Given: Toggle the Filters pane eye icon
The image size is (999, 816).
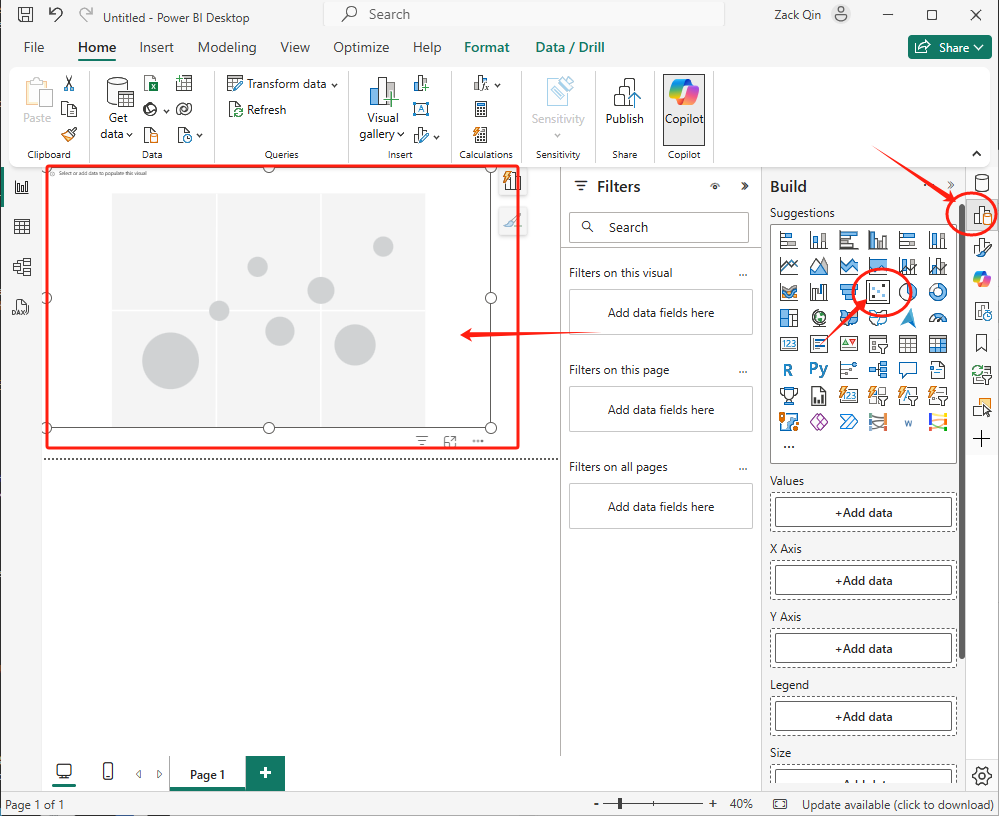Looking at the screenshot, I should (x=715, y=187).
